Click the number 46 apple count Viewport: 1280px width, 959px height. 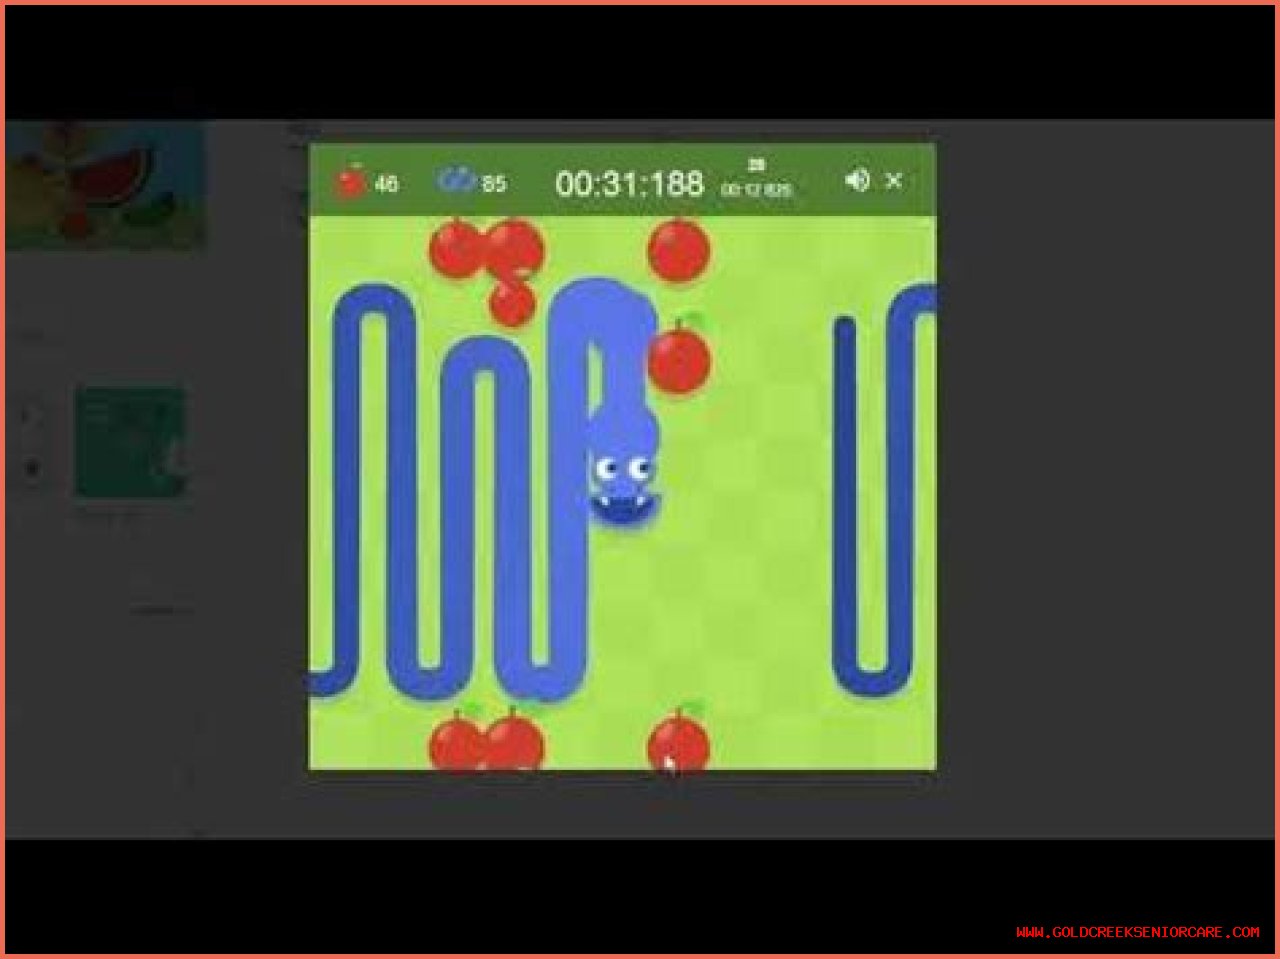386,184
